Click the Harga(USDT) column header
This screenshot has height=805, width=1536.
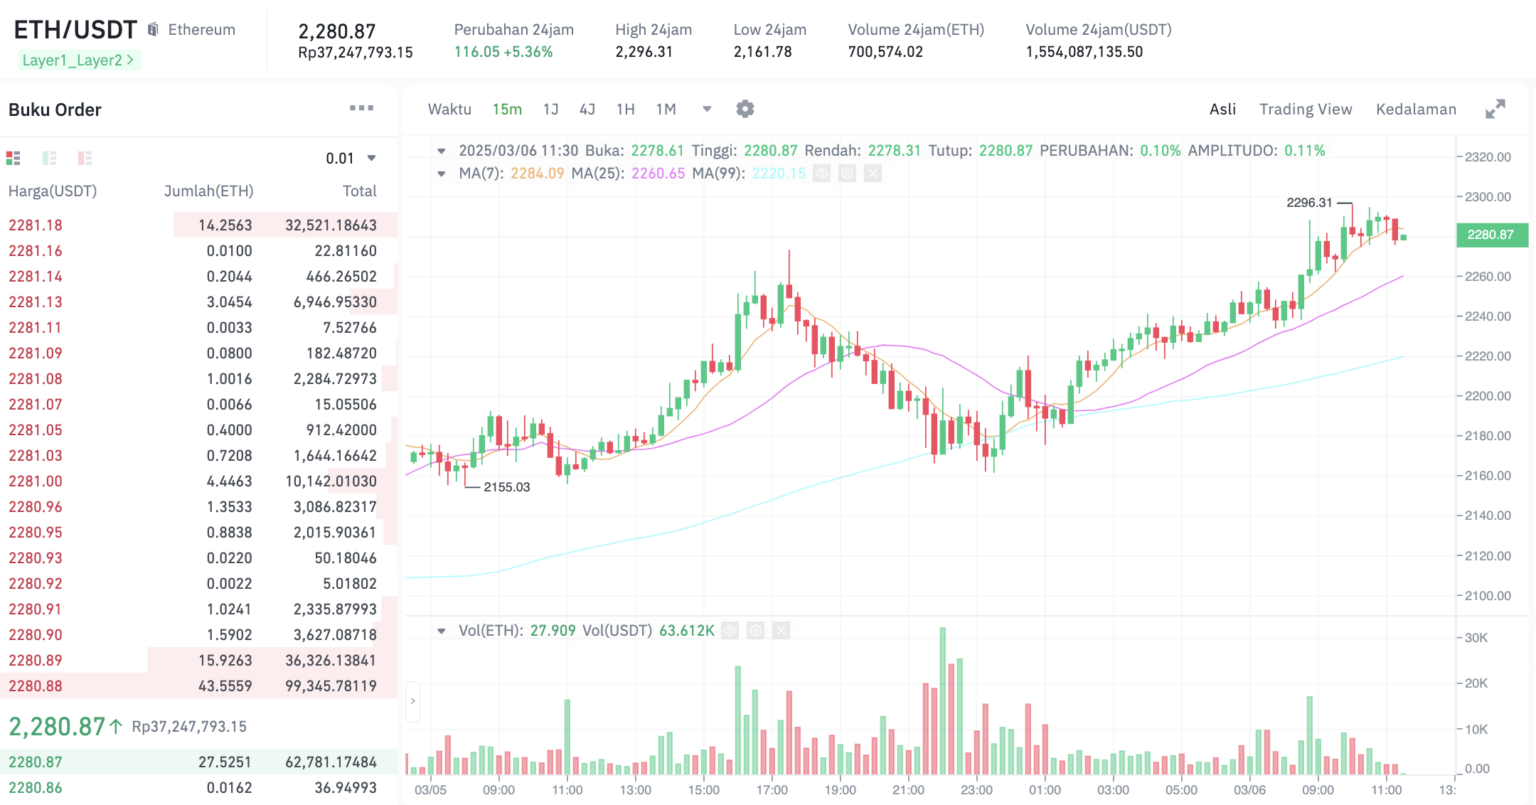tap(53, 191)
